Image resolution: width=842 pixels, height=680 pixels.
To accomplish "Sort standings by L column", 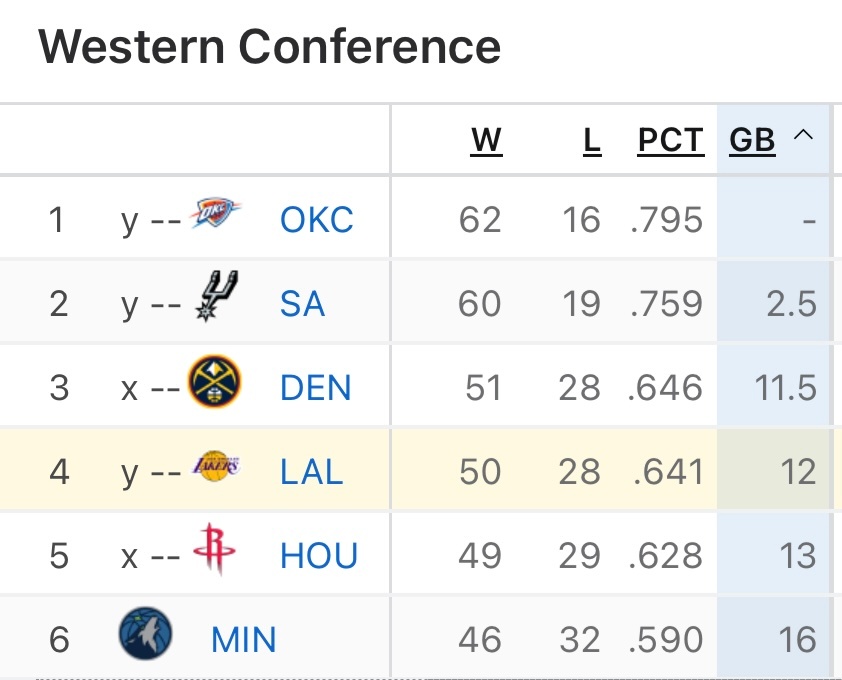I will [592, 142].
